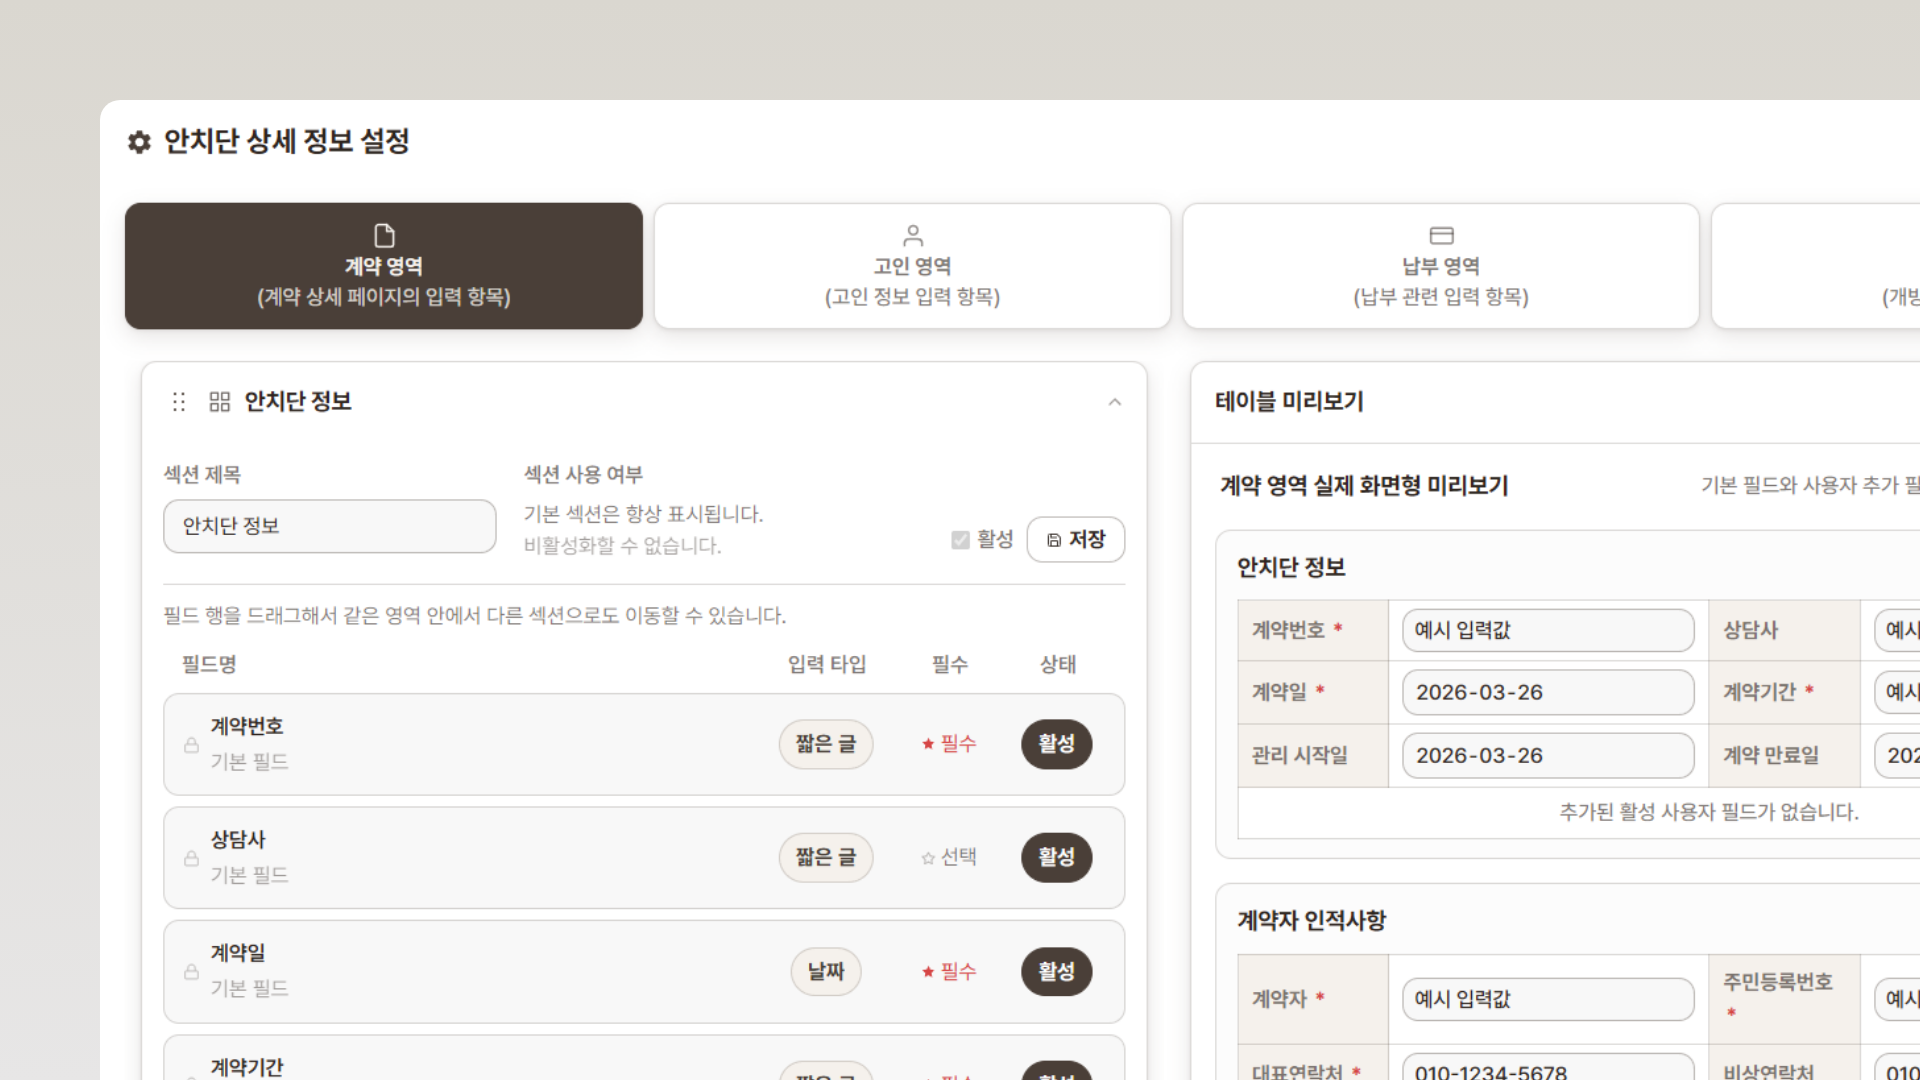The image size is (1920, 1080).
Task: Click the 계약기간 field row name
Action: click(x=247, y=1067)
